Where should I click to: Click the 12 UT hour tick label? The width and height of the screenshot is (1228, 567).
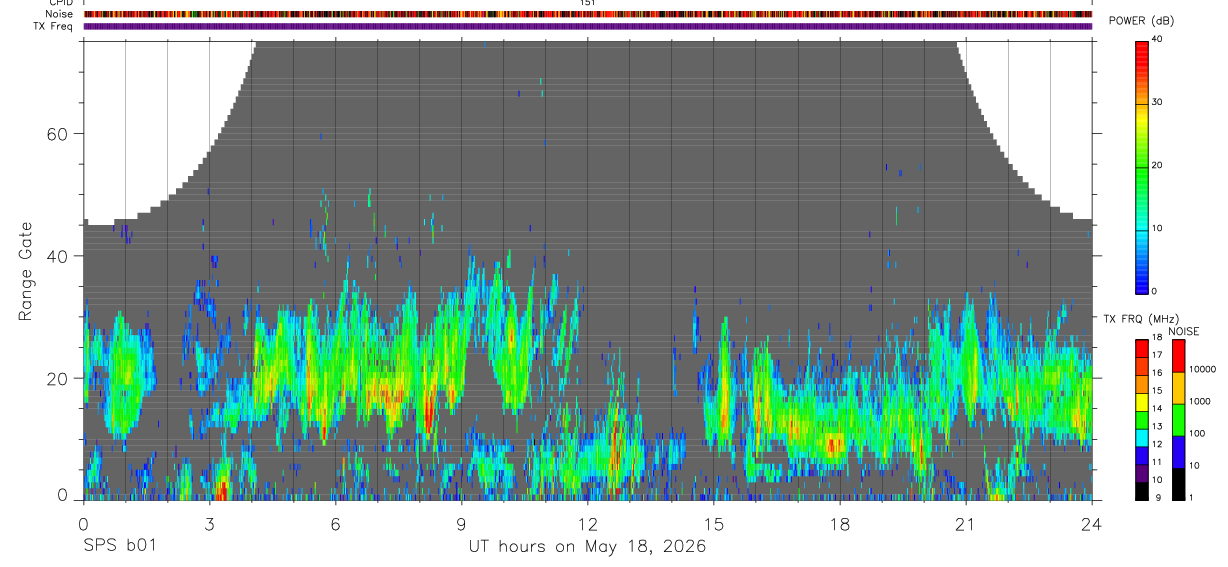click(587, 524)
